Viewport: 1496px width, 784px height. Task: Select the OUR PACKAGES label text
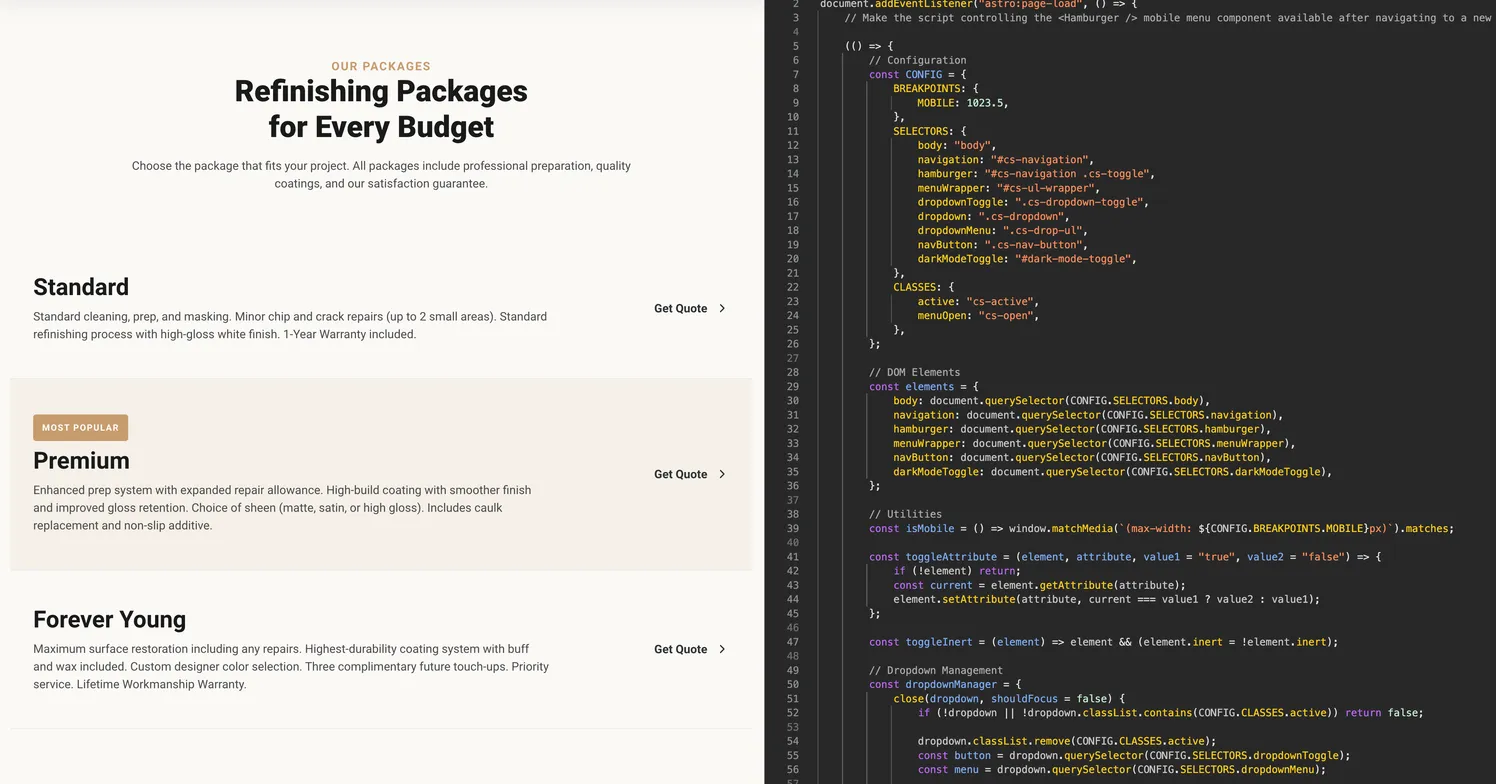click(x=380, y=66)
